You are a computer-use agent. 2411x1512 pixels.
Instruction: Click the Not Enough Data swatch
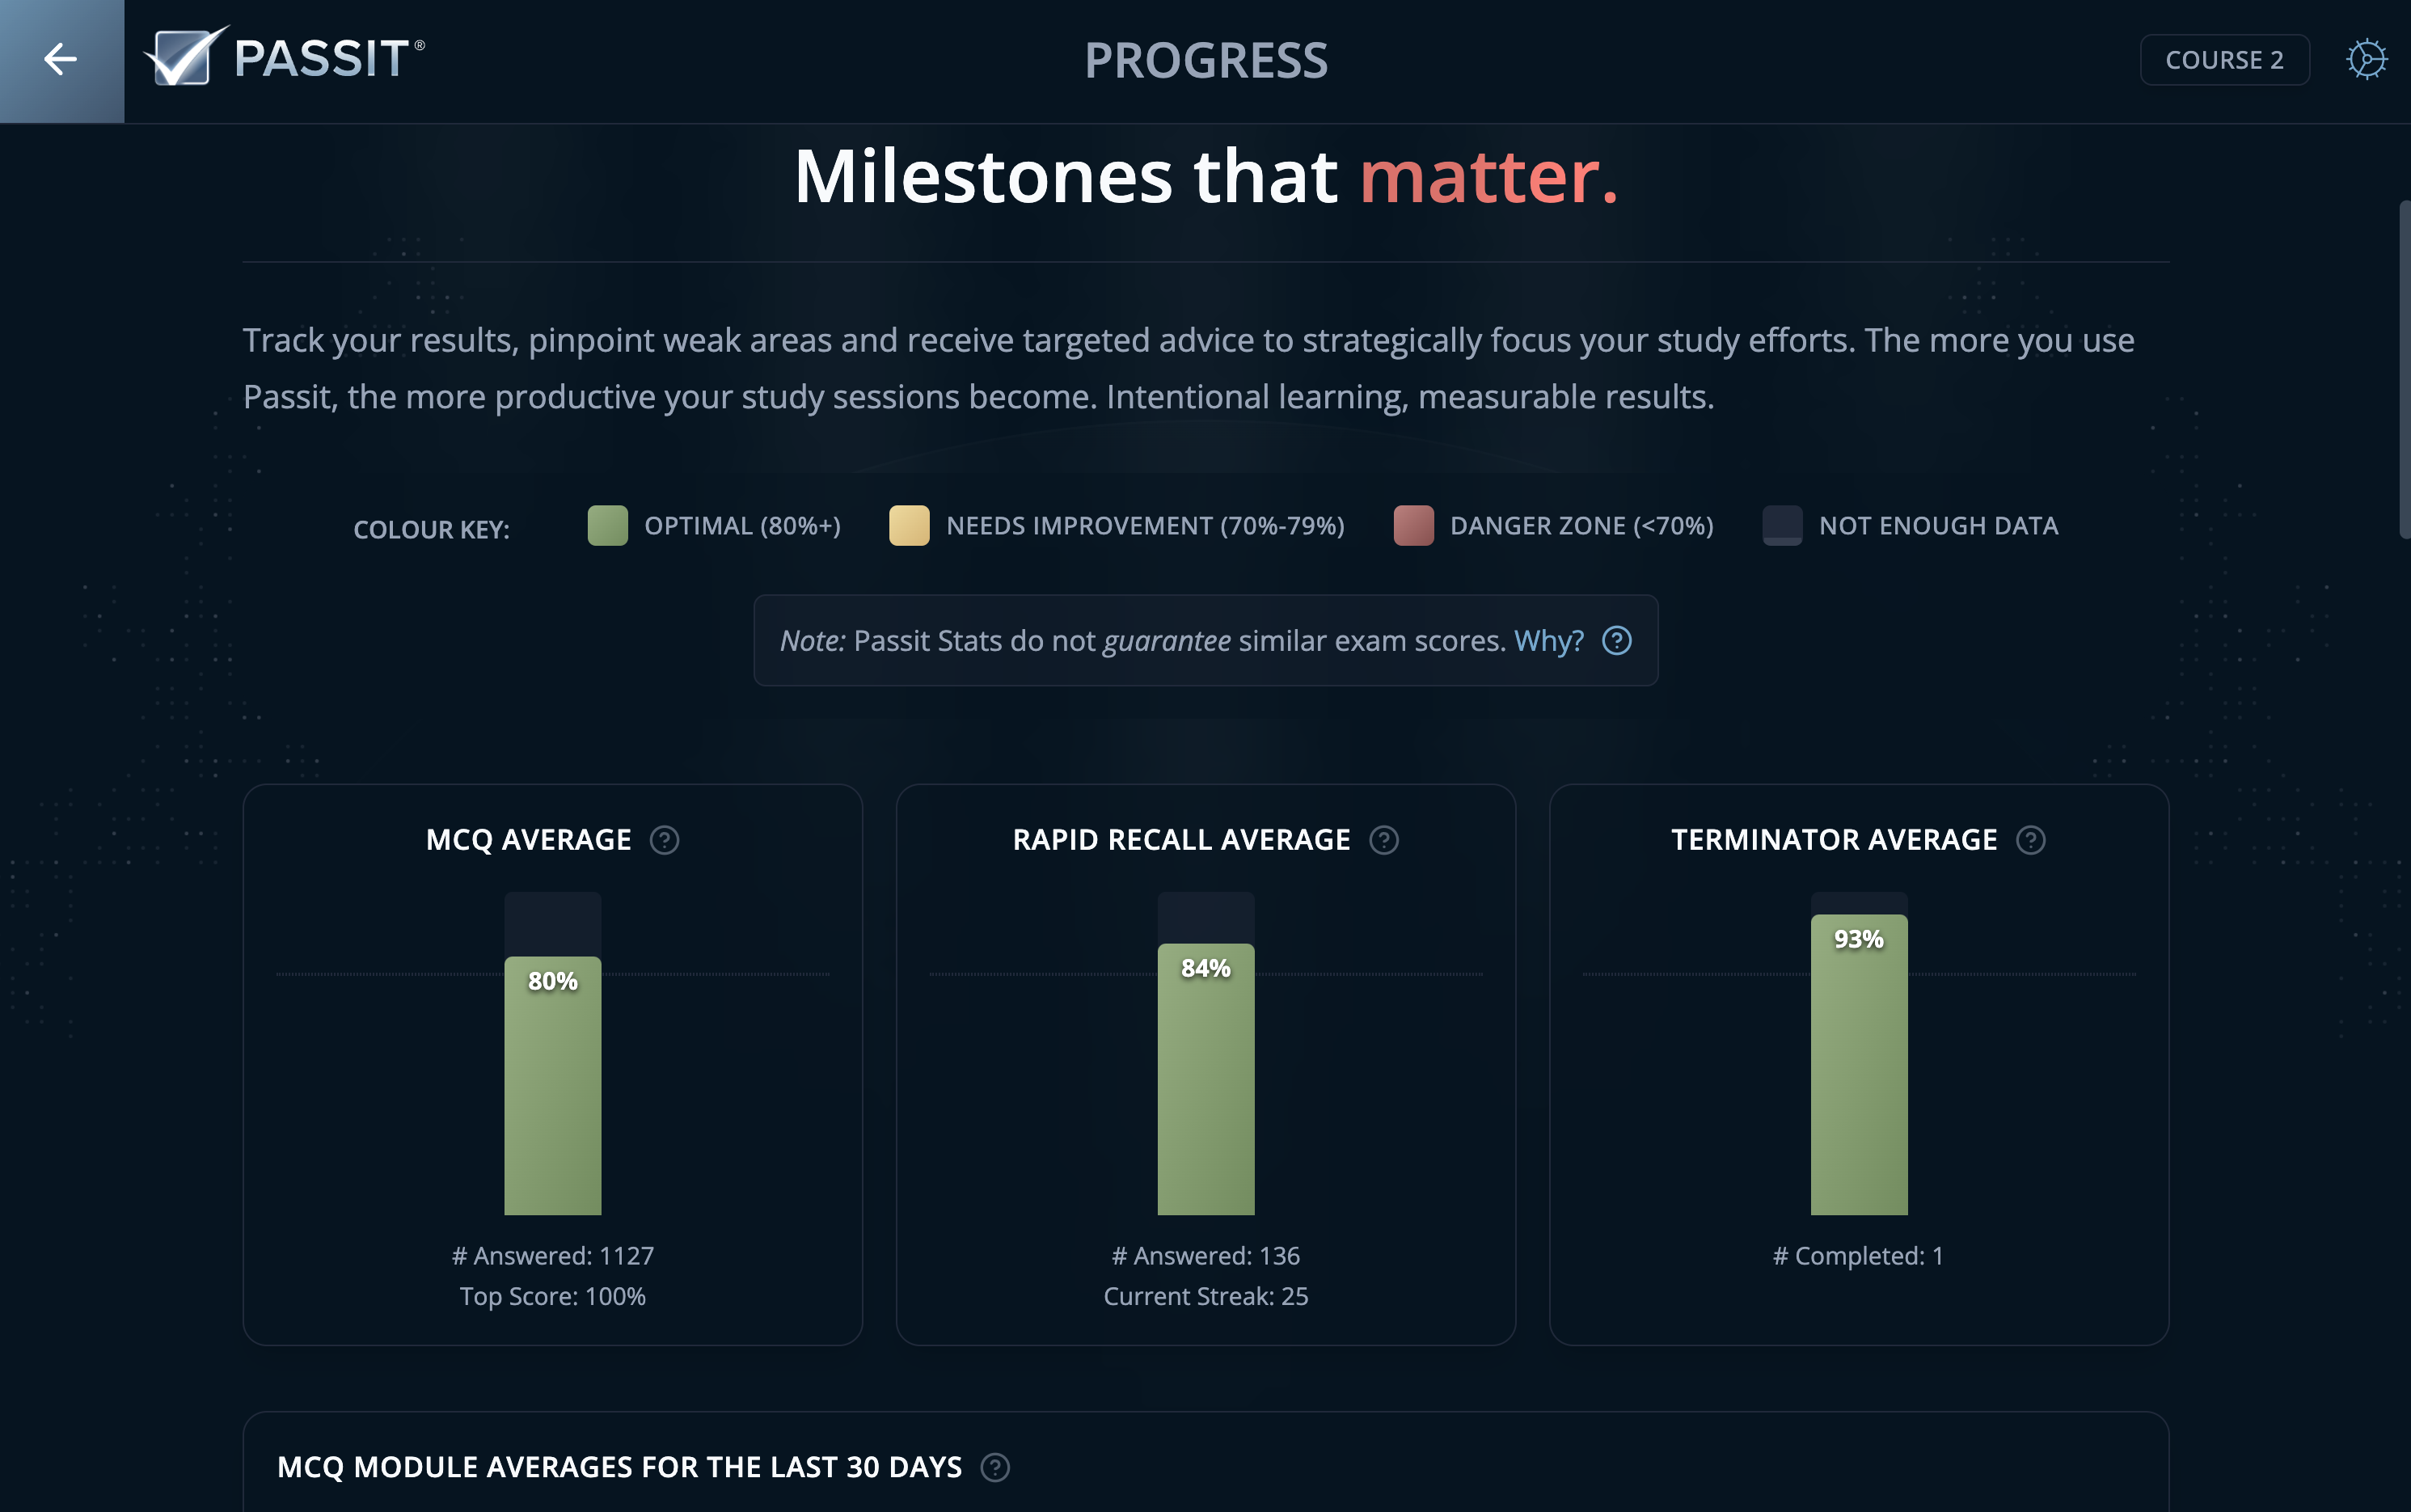tap(1782, 526)
